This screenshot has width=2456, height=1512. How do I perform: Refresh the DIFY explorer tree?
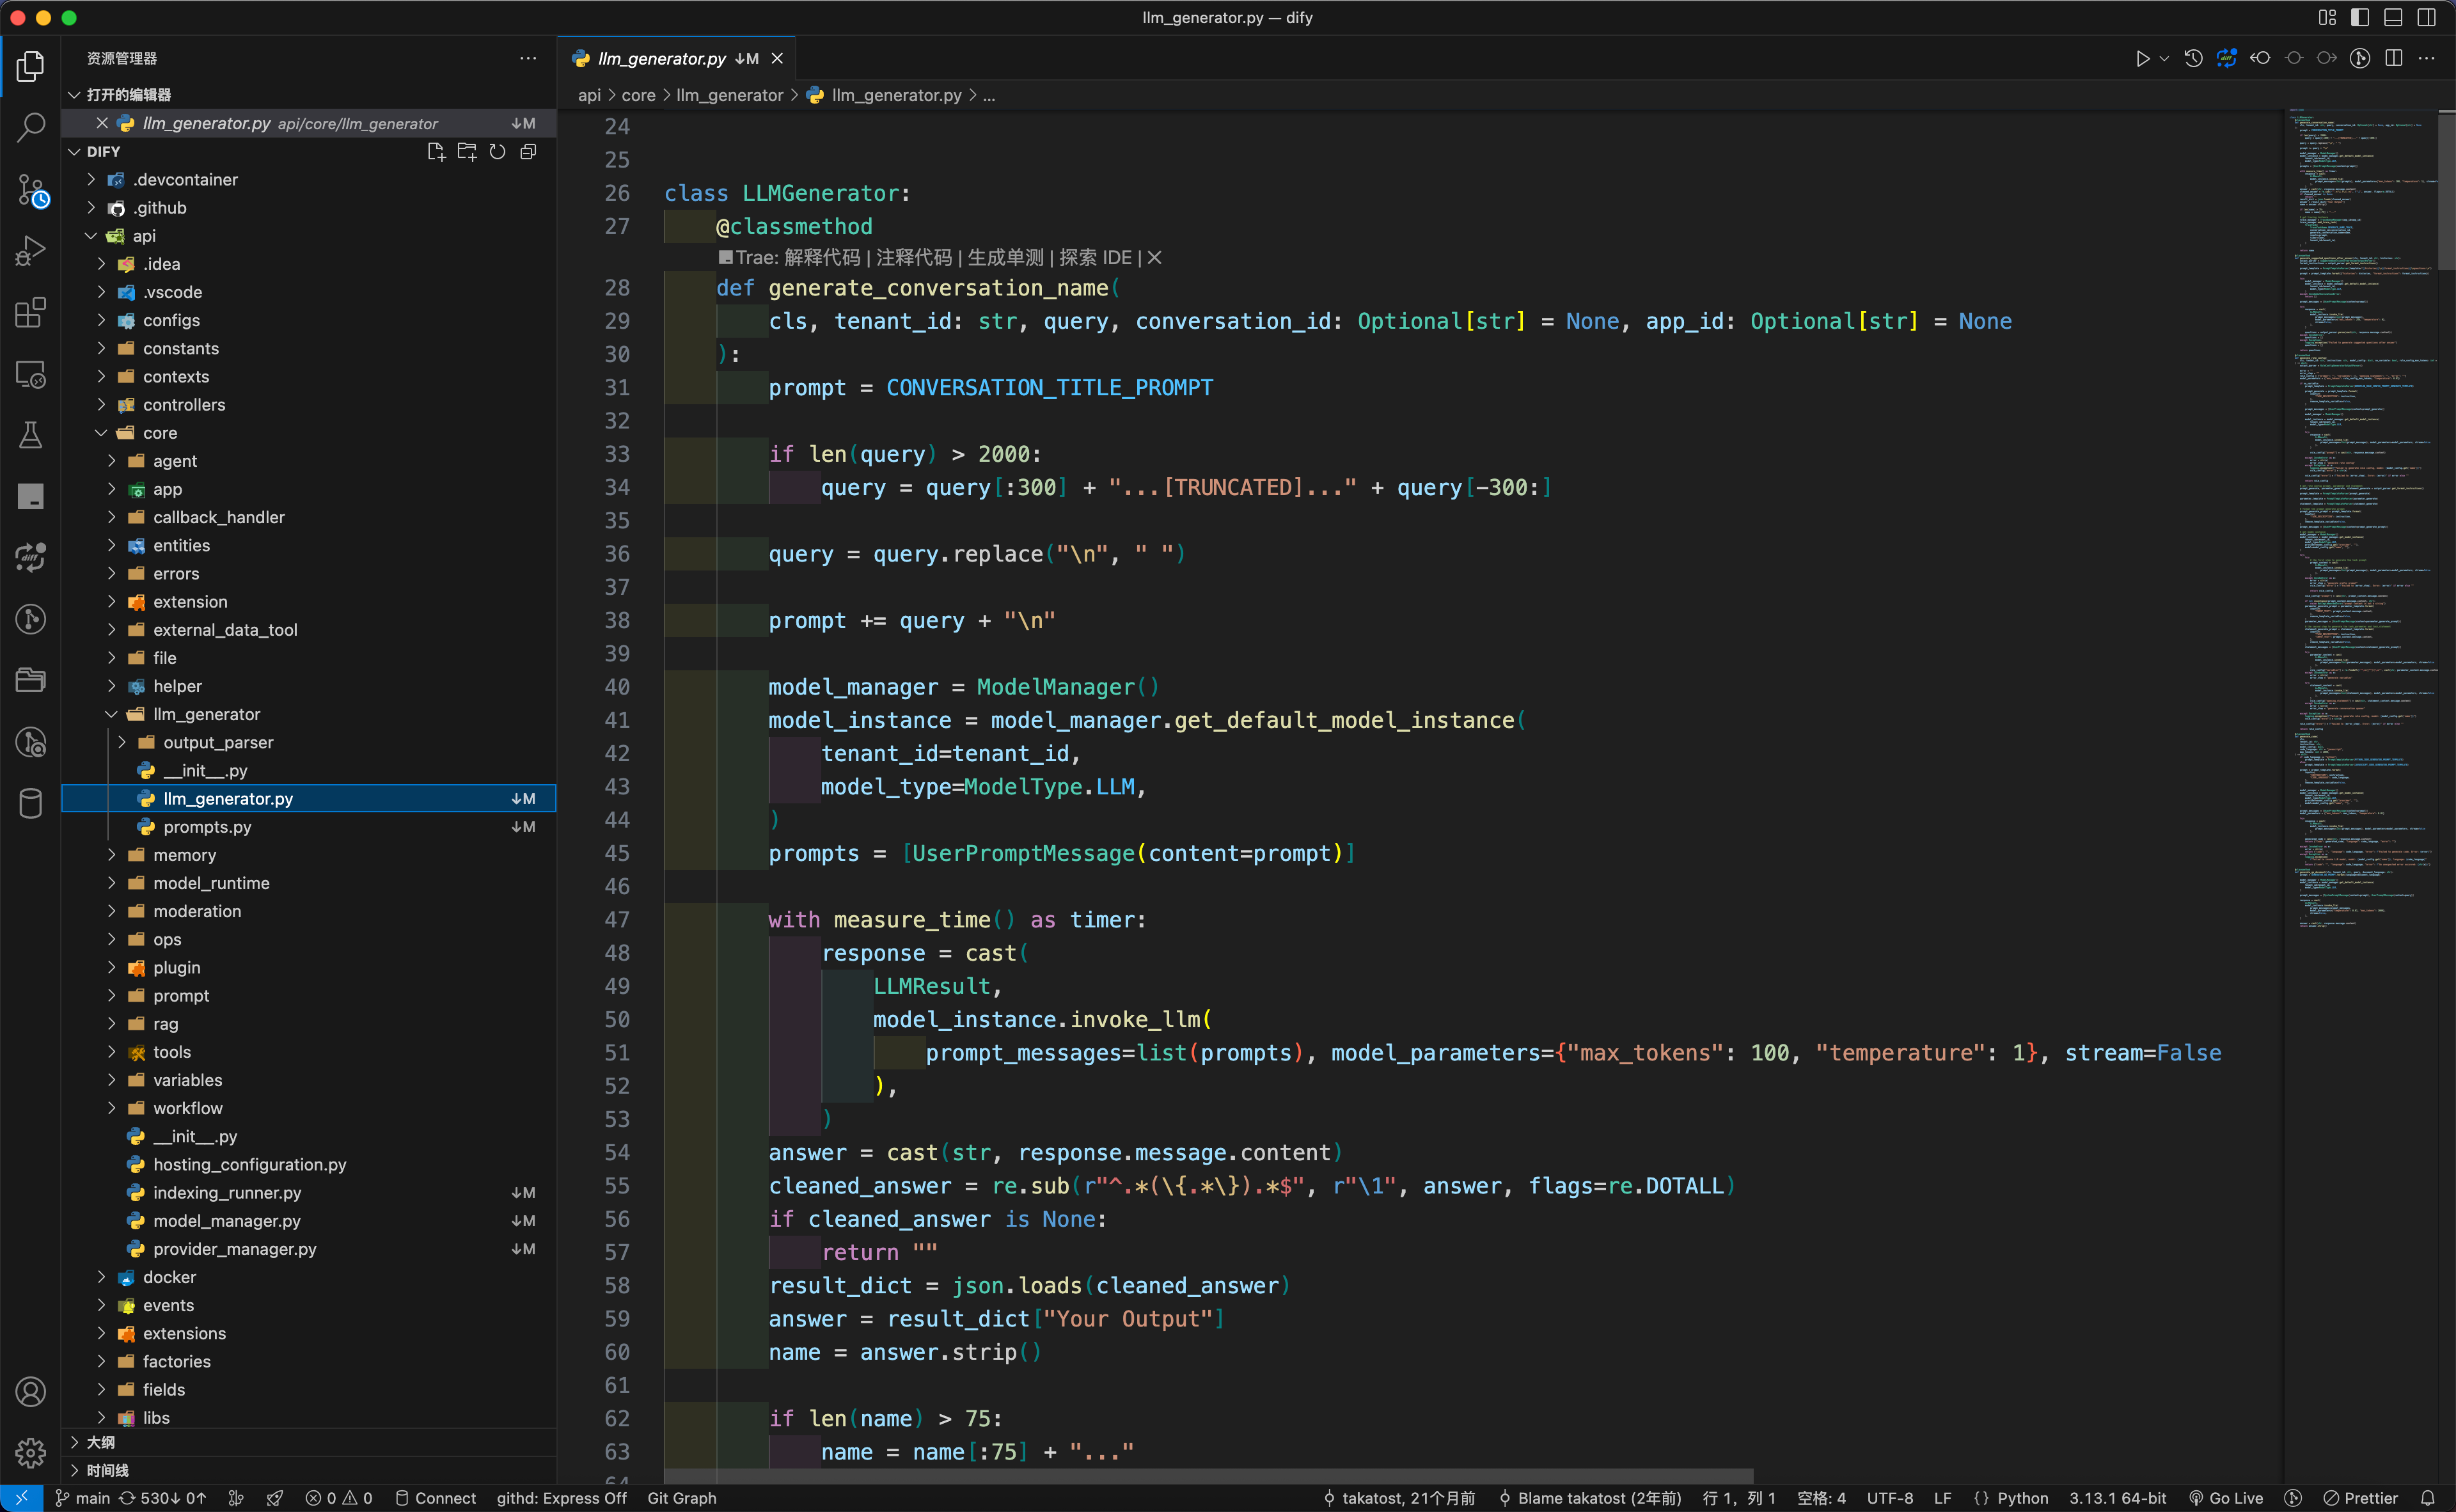click(497, 152)
